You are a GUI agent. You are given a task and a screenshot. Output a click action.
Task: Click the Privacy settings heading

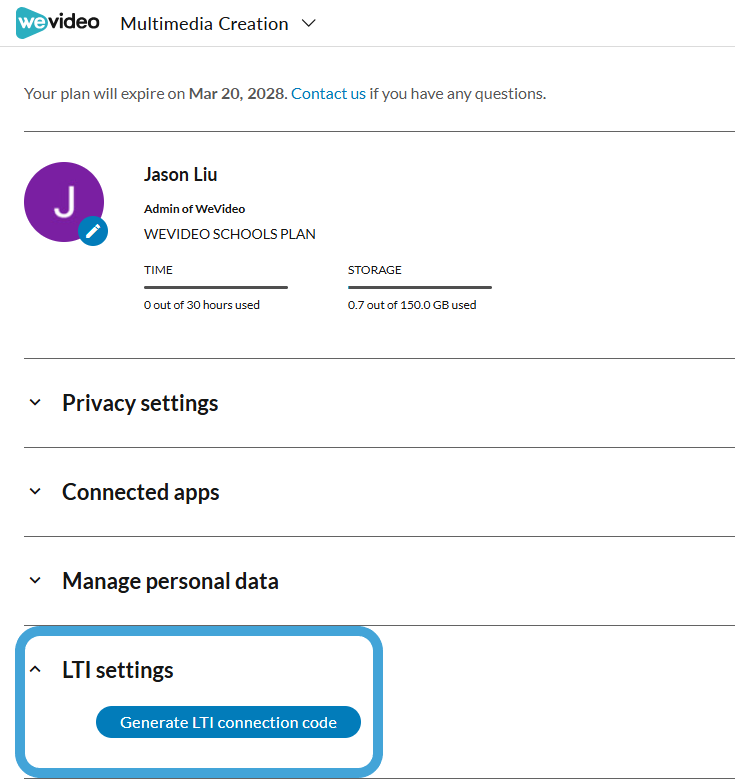[140, 403]
